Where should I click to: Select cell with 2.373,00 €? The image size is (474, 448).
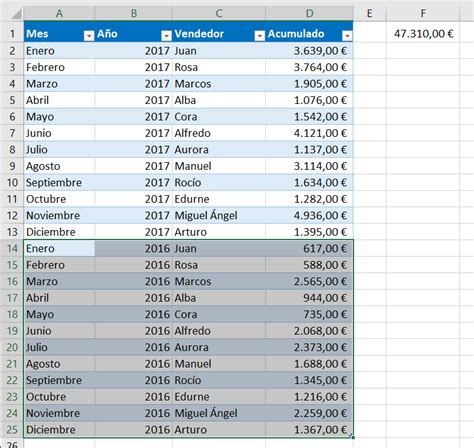[x=309, y=347]
